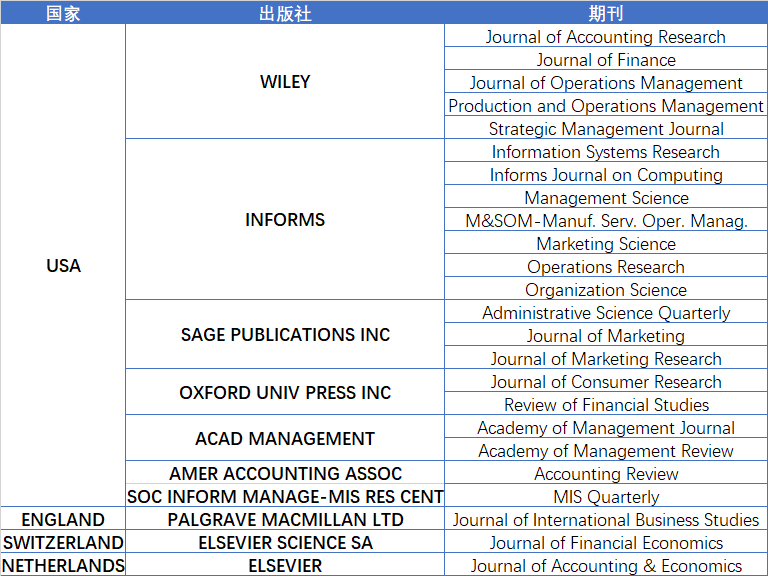Click Journal of Accounting Research cell

tap(606, 36)
